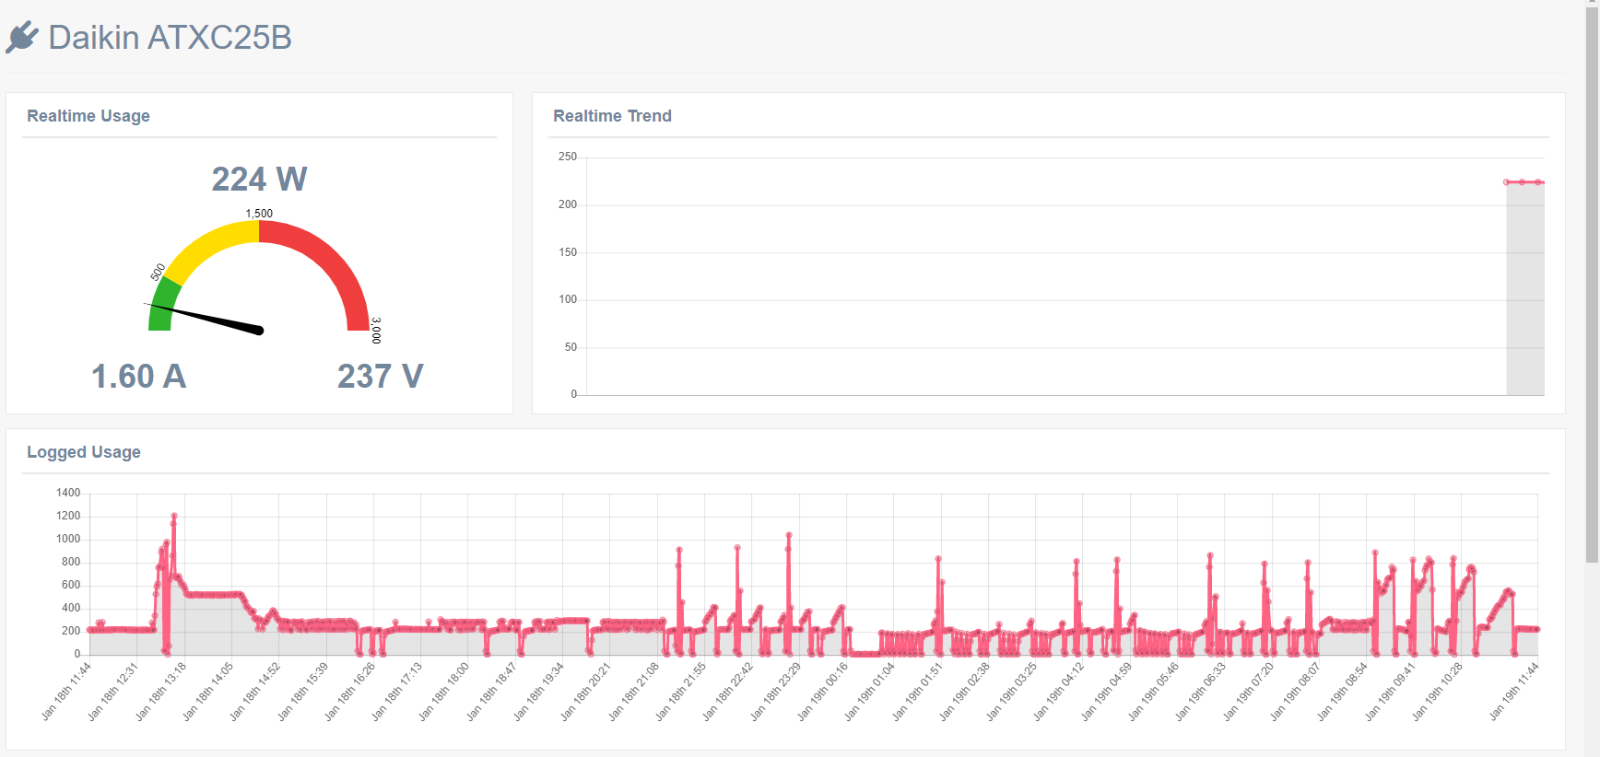Click the green segment of the gauge
This screenshot has height=757, width=1600.
[x=163, y=305]
